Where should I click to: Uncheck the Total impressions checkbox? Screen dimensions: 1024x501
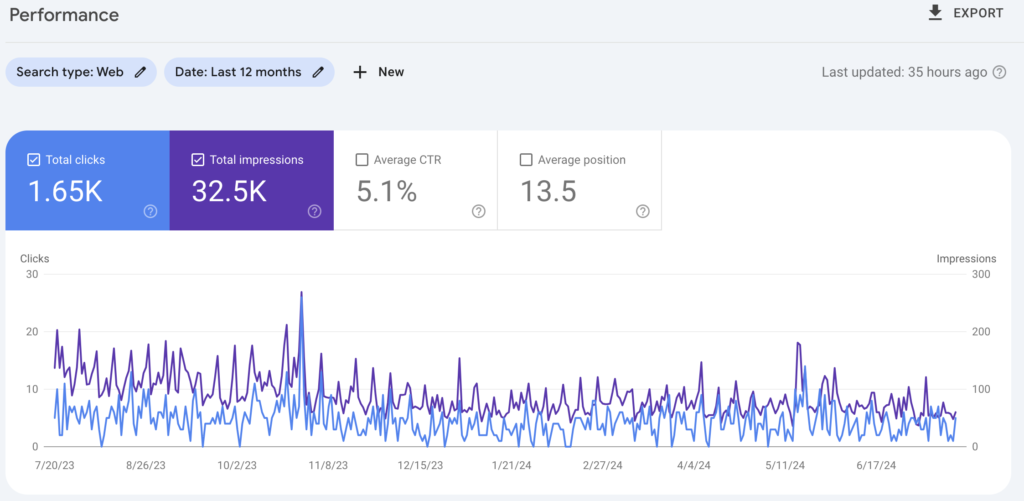pos(198,160)
